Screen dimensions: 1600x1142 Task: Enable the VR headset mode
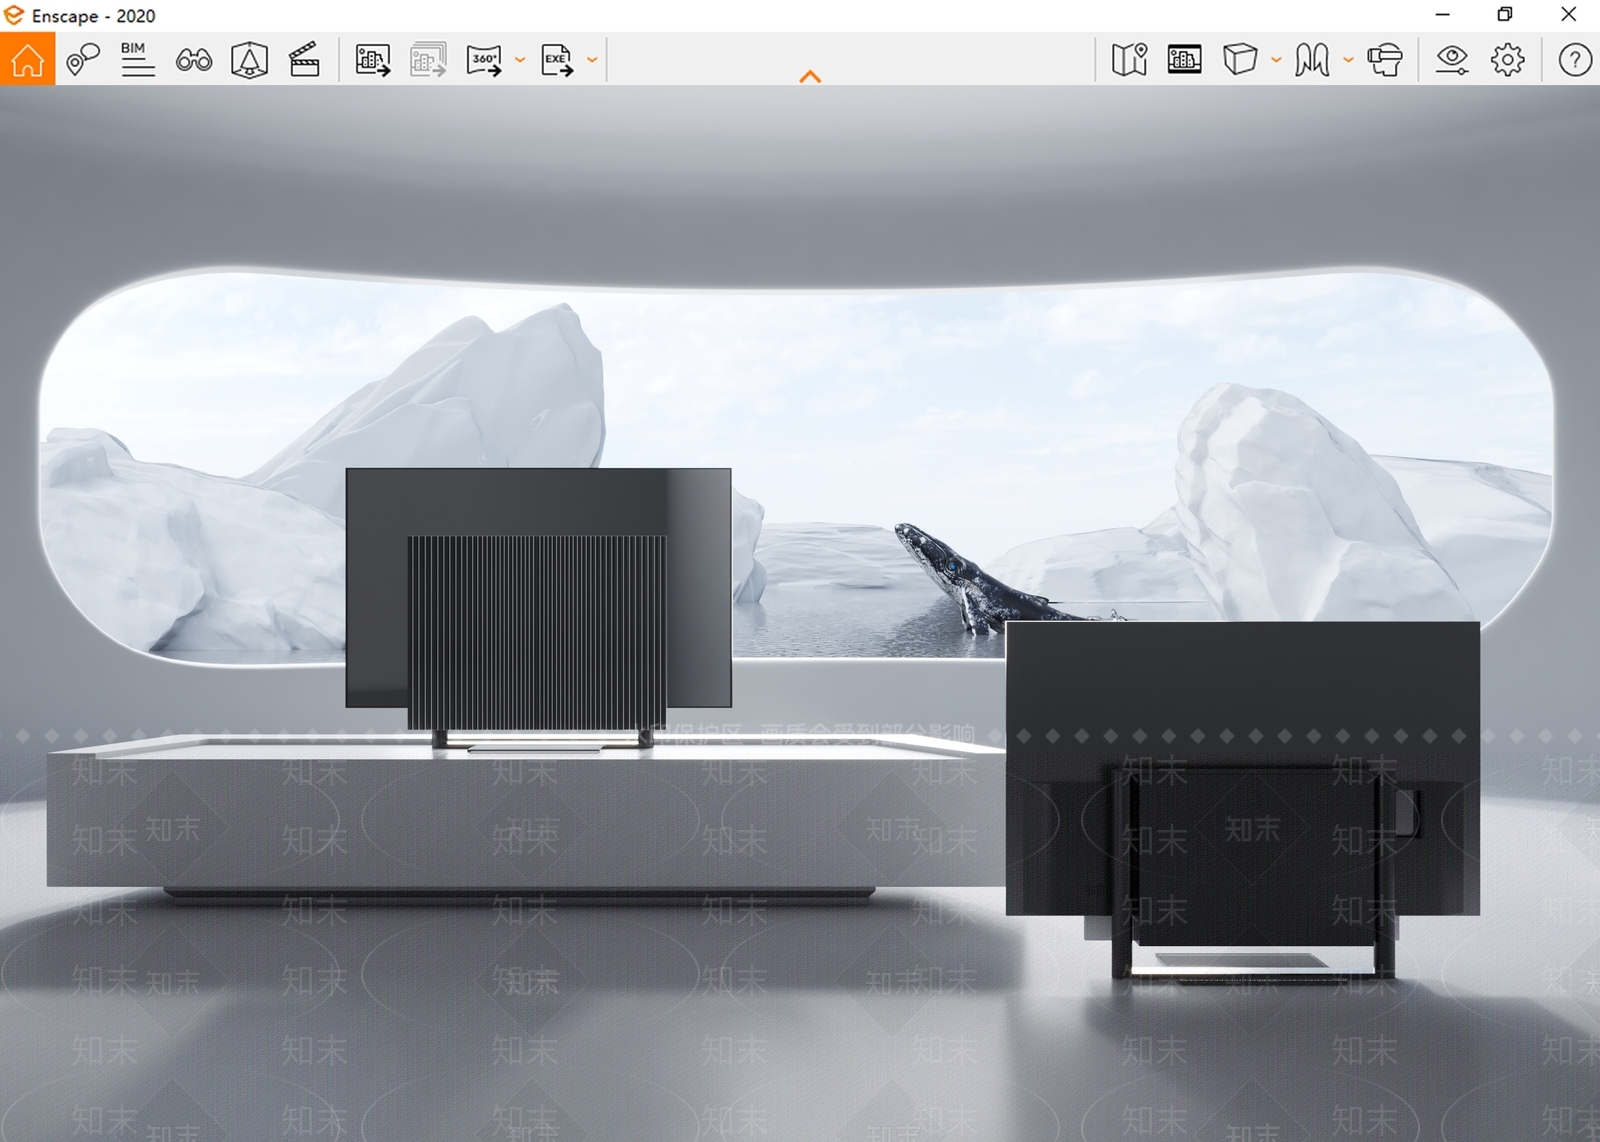(x=1385, y=60)
